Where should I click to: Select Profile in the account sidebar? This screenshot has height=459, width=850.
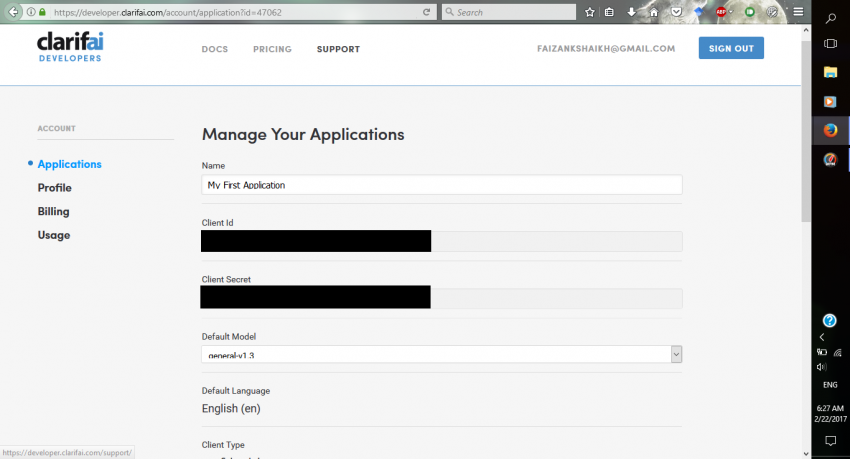point(54,188)
